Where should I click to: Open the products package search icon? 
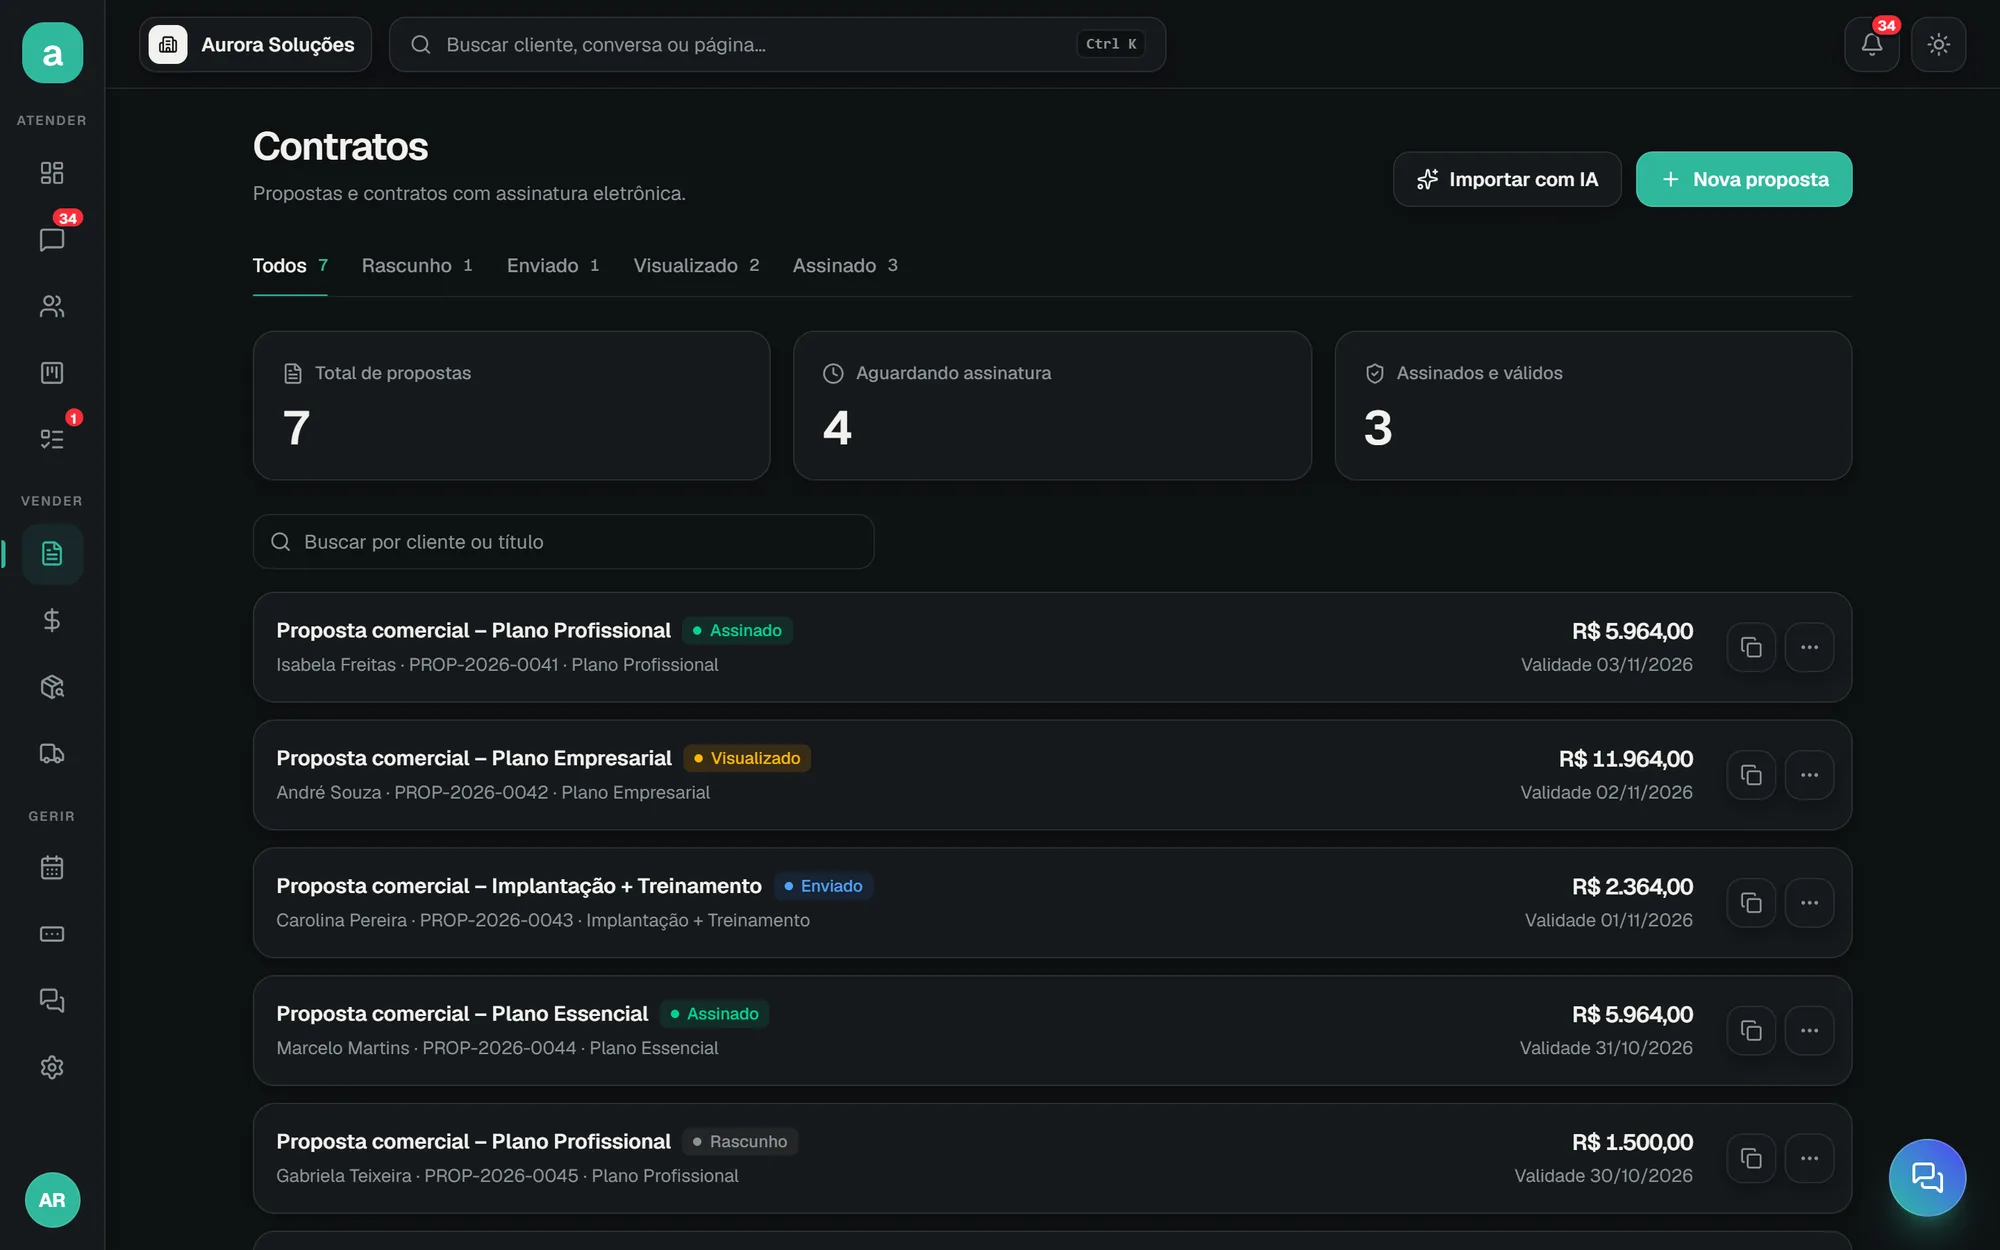pos(52,687)
